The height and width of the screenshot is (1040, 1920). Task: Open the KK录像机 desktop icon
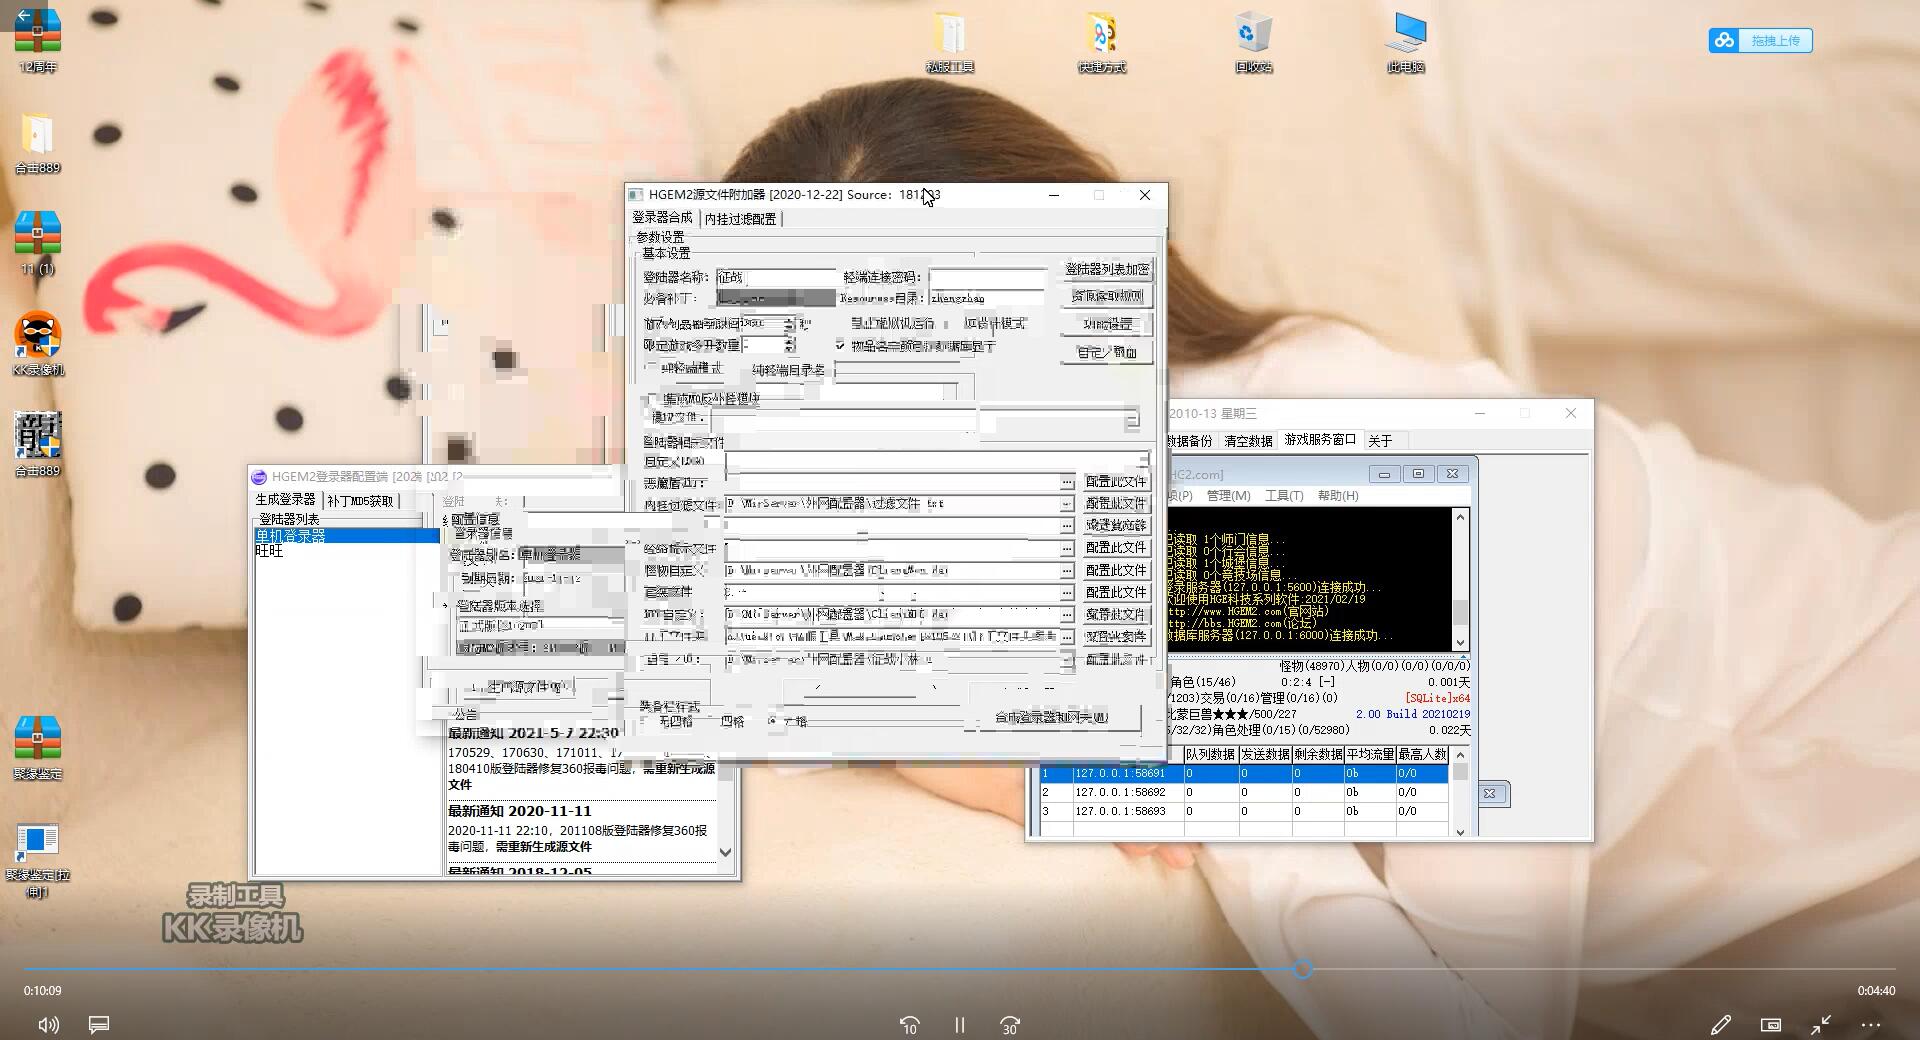(38, 337)
